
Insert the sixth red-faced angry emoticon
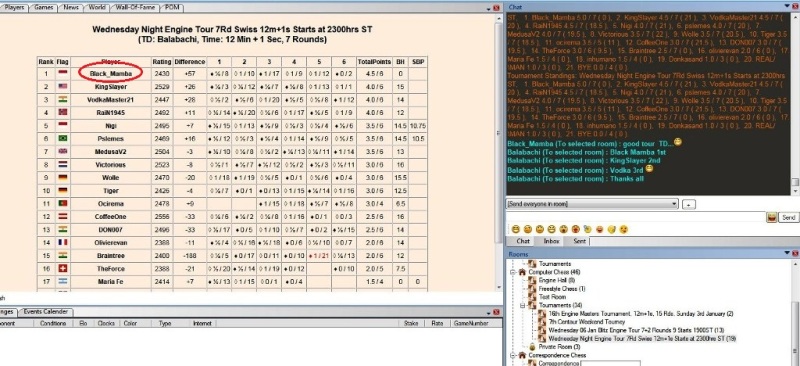pyautogui.click(x=576, y=230)
